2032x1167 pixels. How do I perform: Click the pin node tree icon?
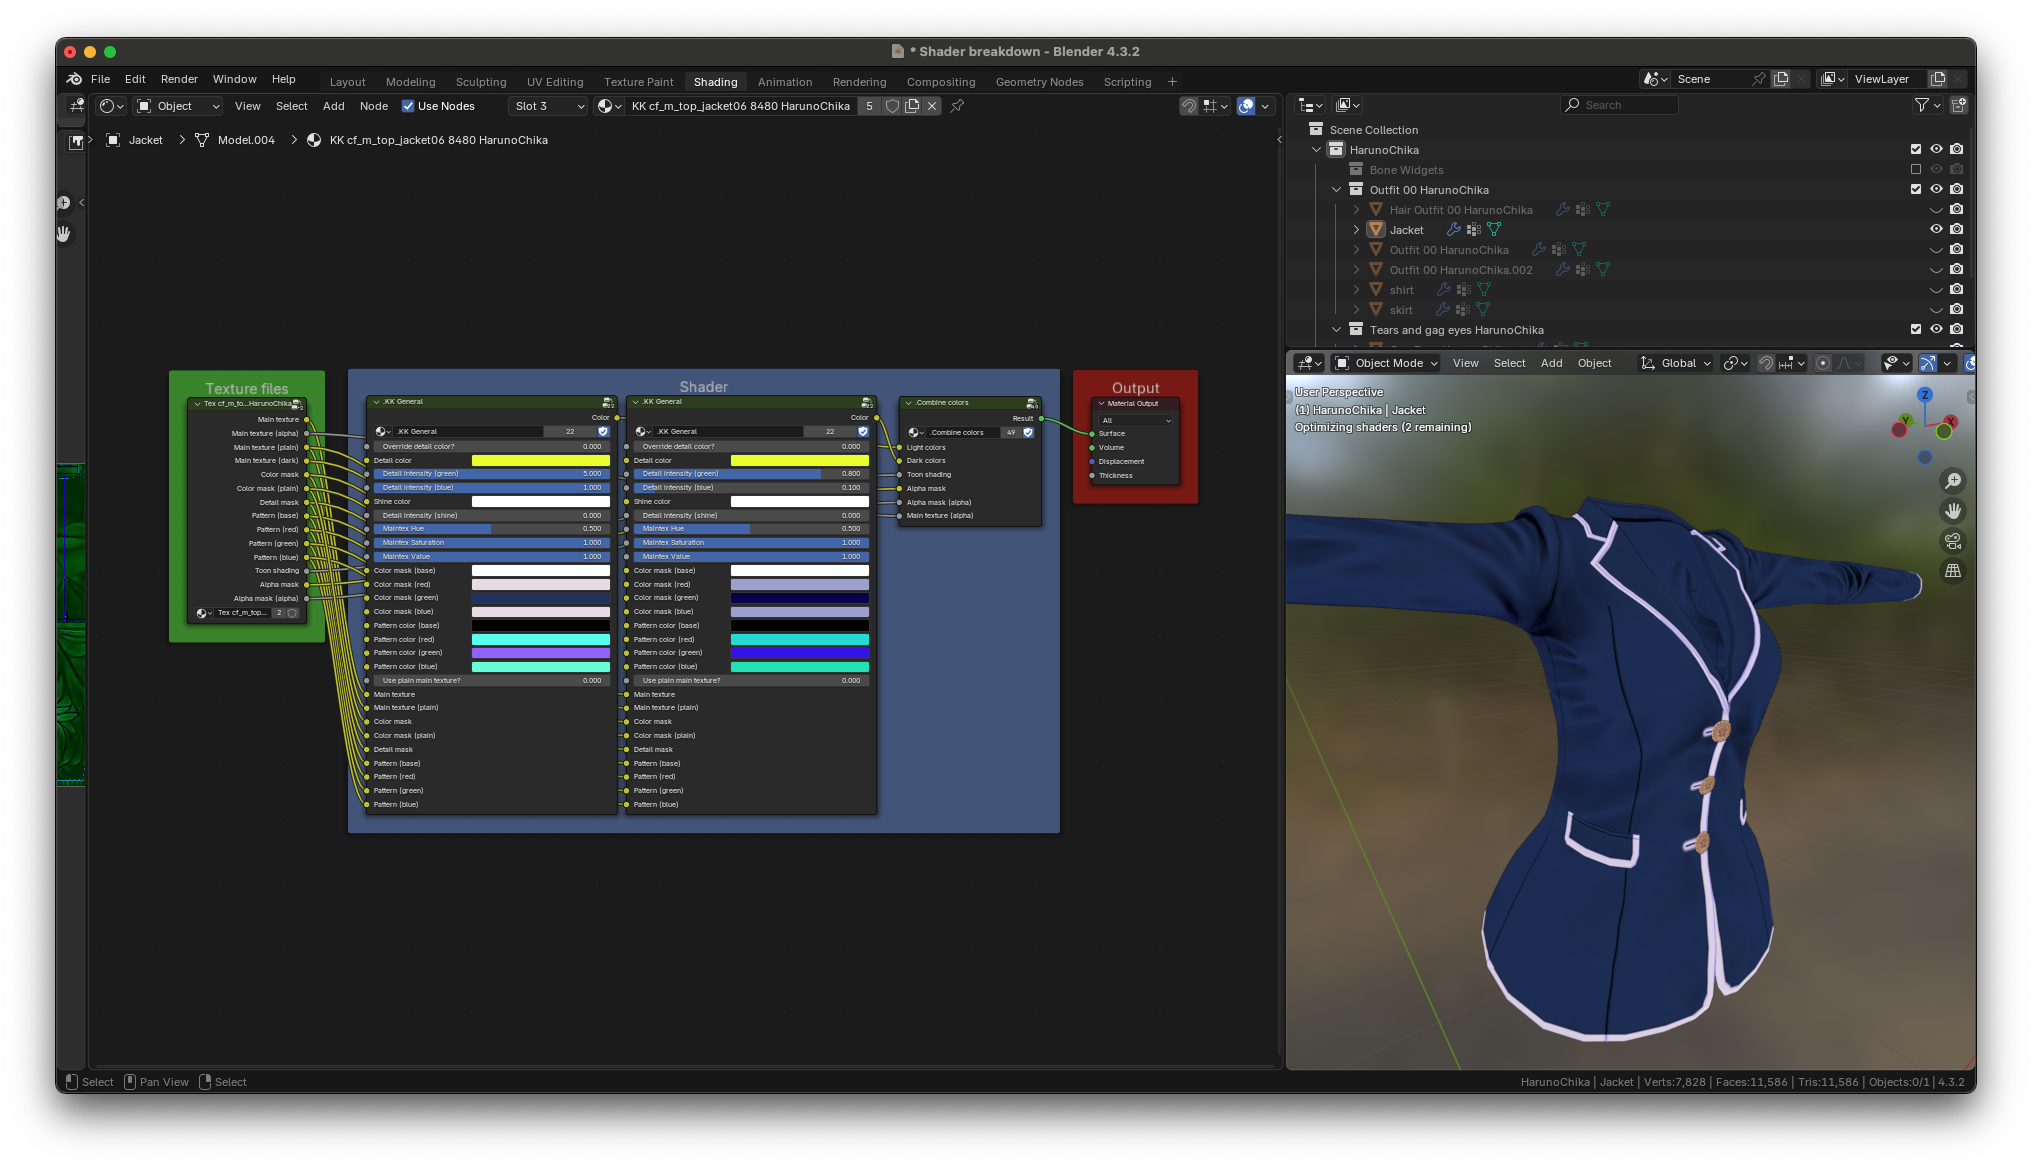click(x=957, y=106)
